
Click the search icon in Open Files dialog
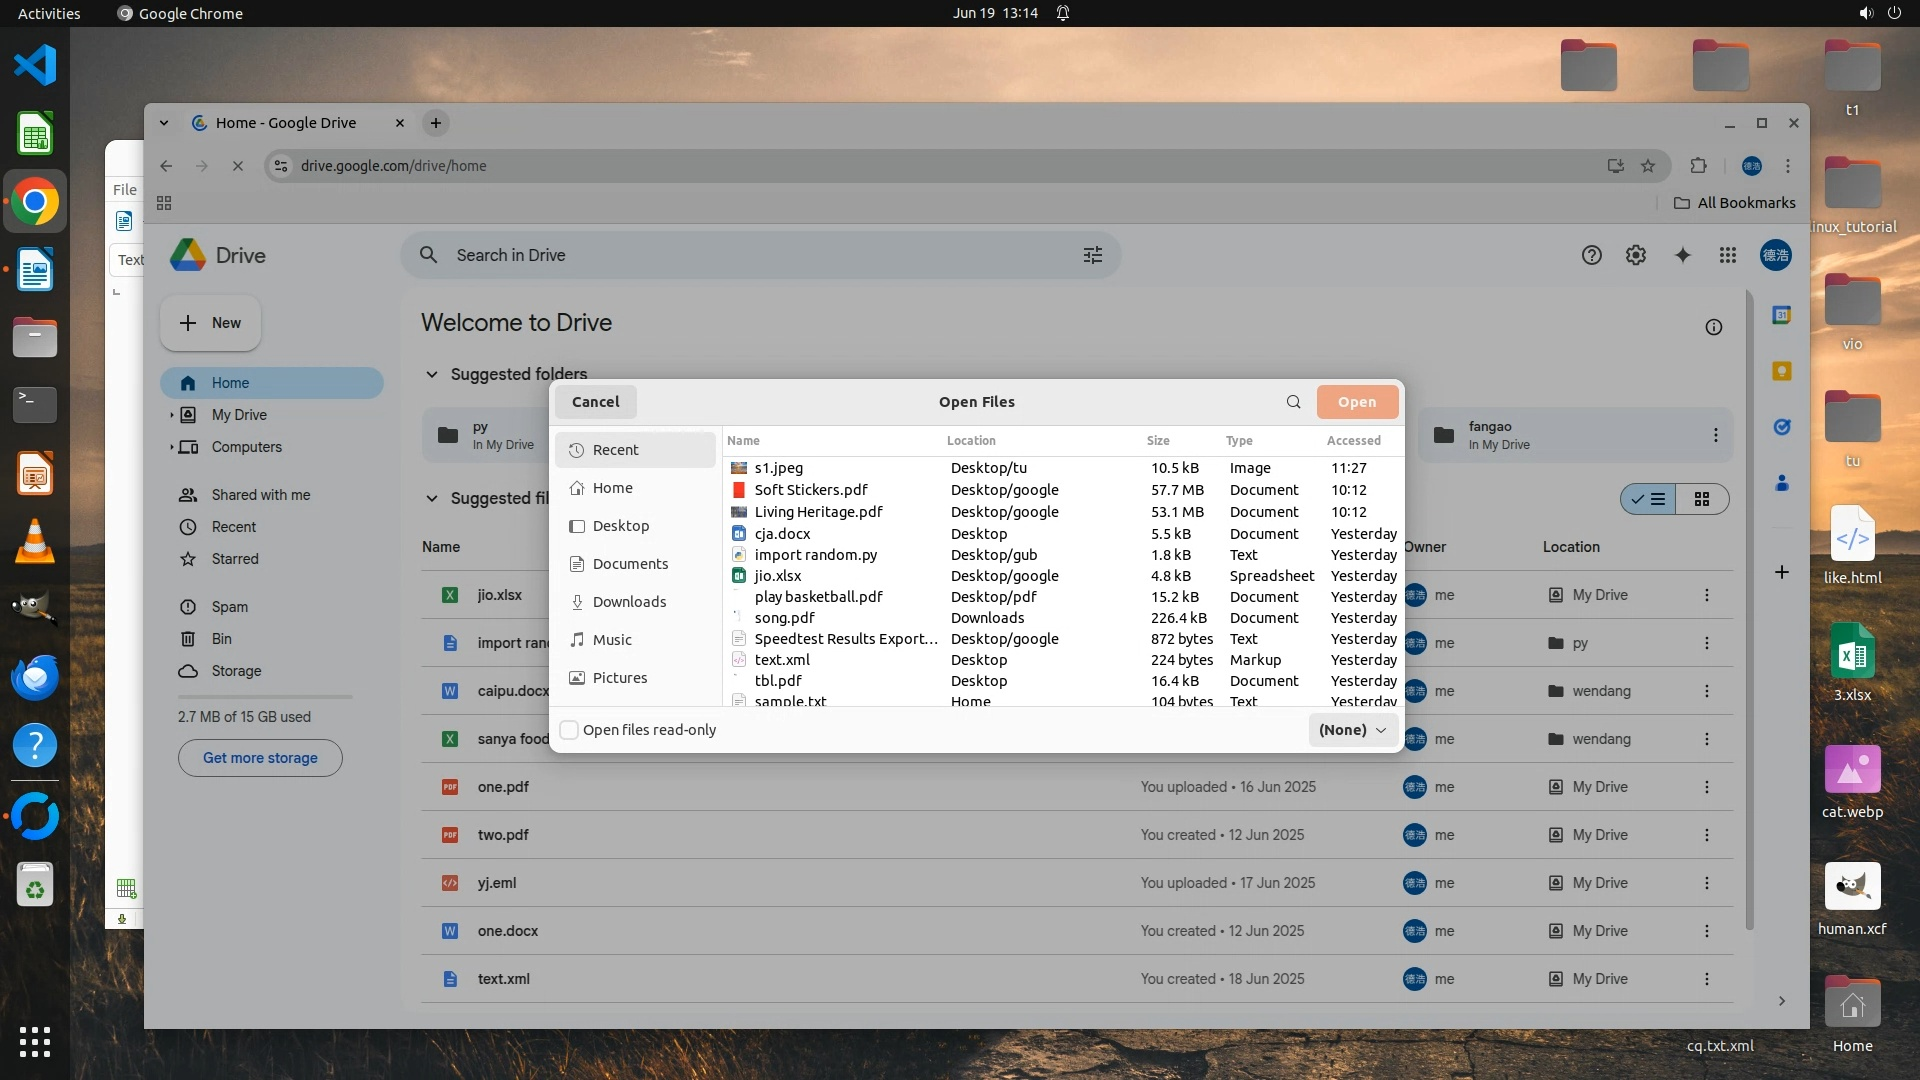pyautogui.click(x=1293, y=402)
